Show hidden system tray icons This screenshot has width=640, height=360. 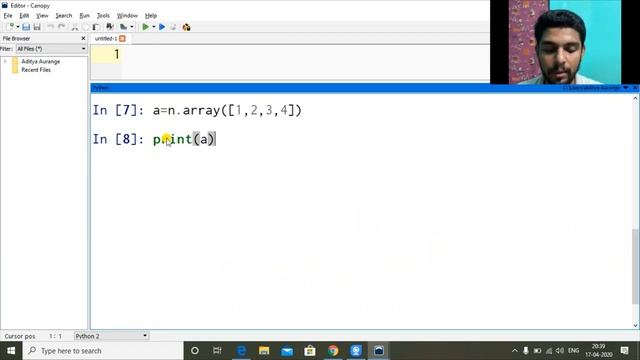[x=514, y=351]
